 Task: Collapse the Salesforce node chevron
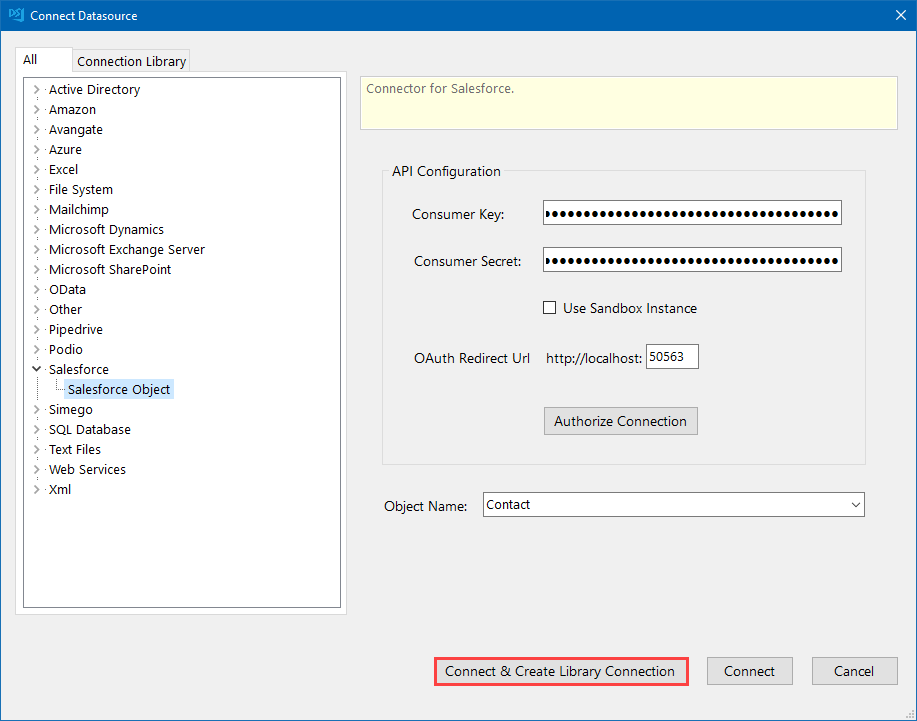[36, 369]
